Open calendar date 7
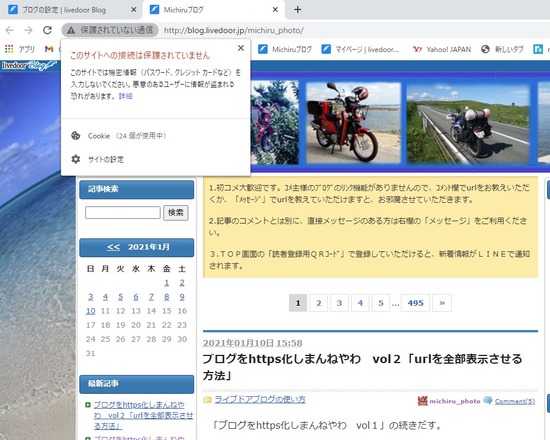 tap(151, 297)
